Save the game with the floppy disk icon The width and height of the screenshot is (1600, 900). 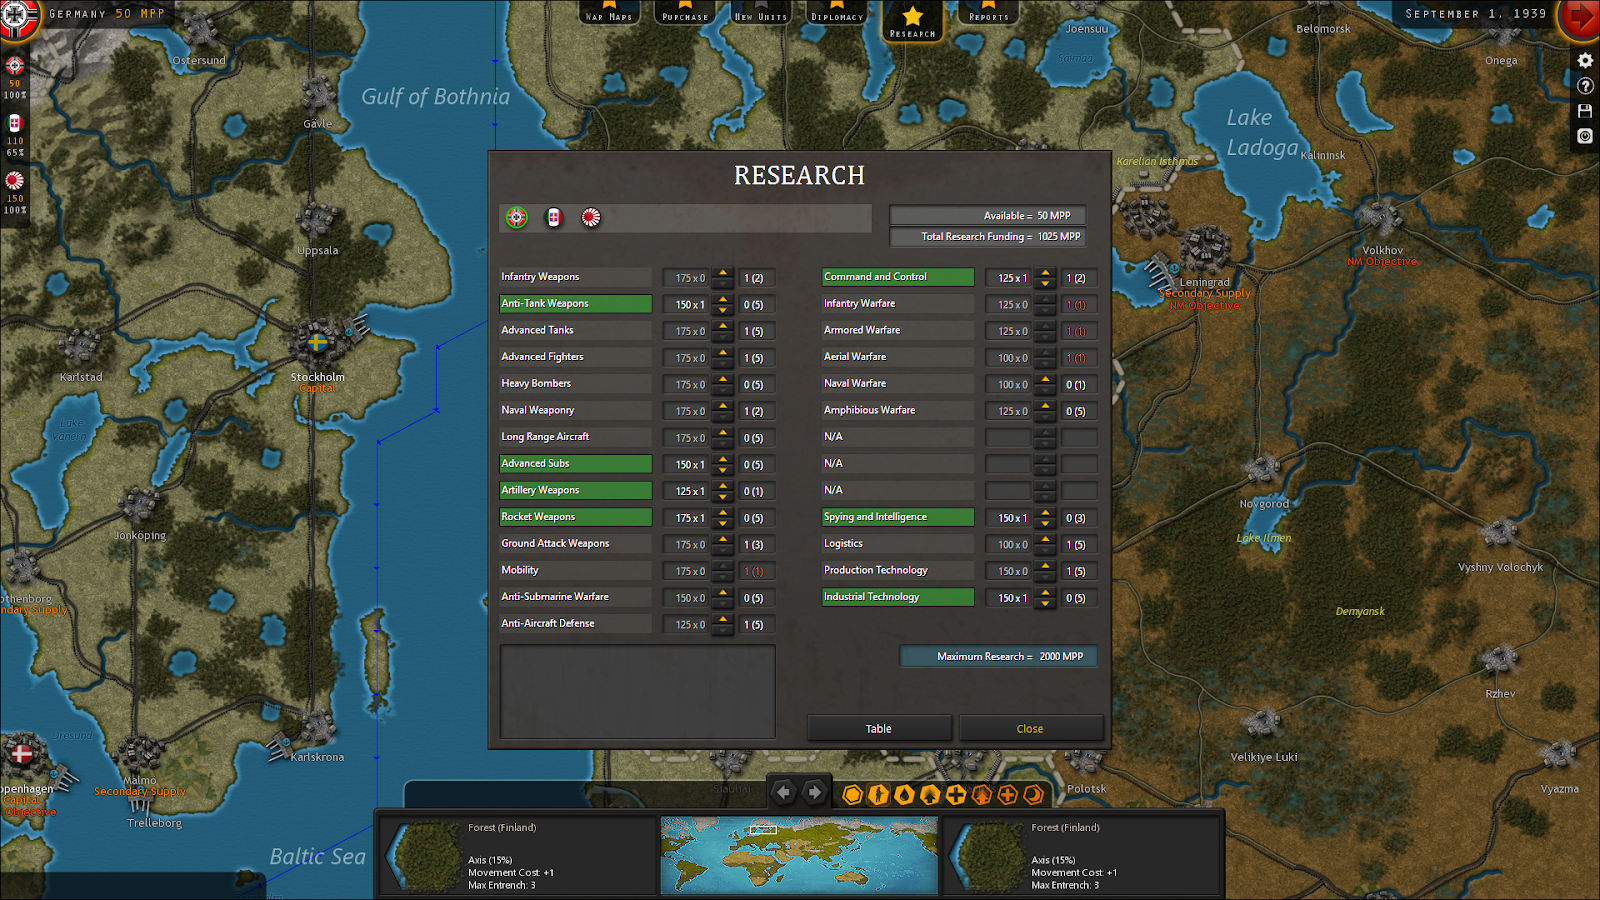click(1585, 110)
